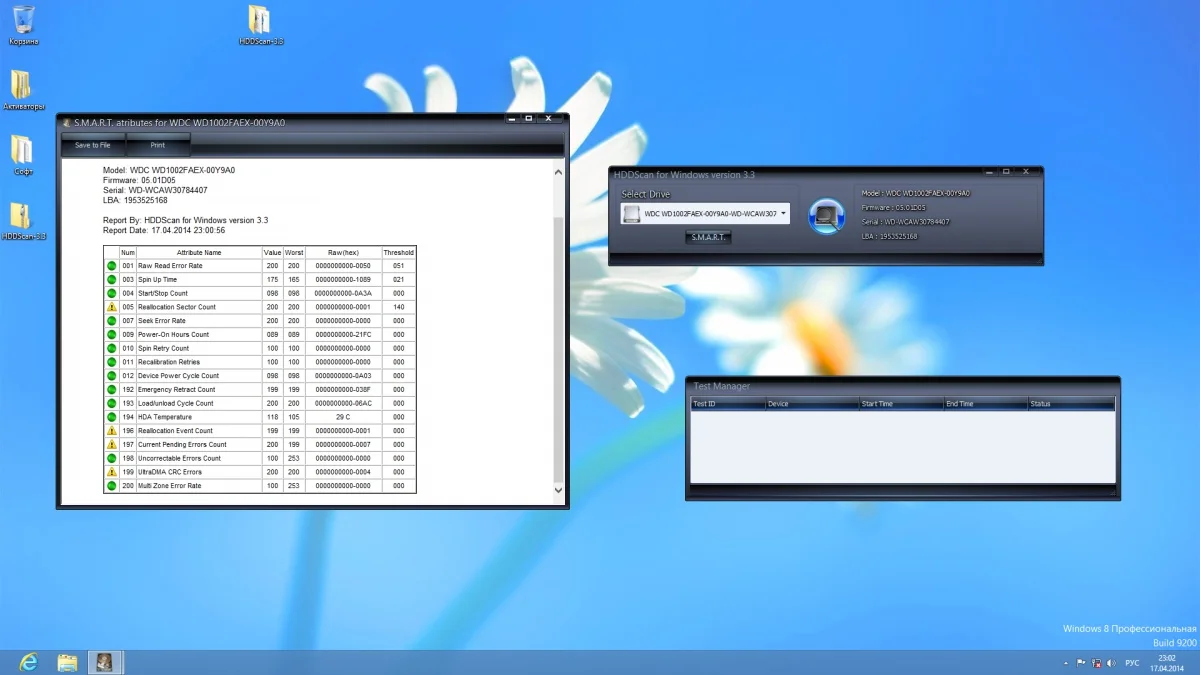Click Device column header in Test Manager
The height and width of the screenshot is (675, 1200).
coord(811,404)
